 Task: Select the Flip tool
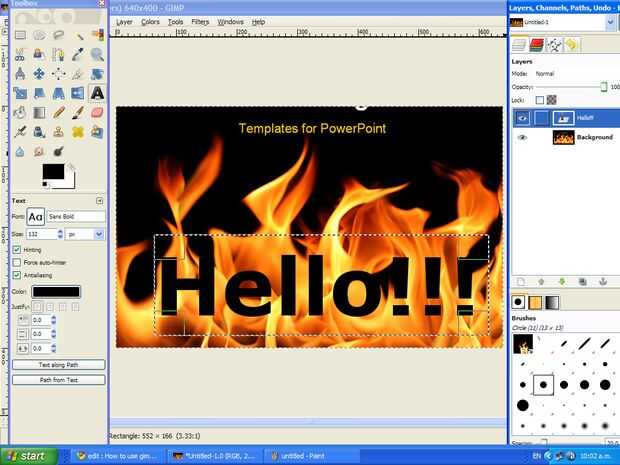click(78, 93)
